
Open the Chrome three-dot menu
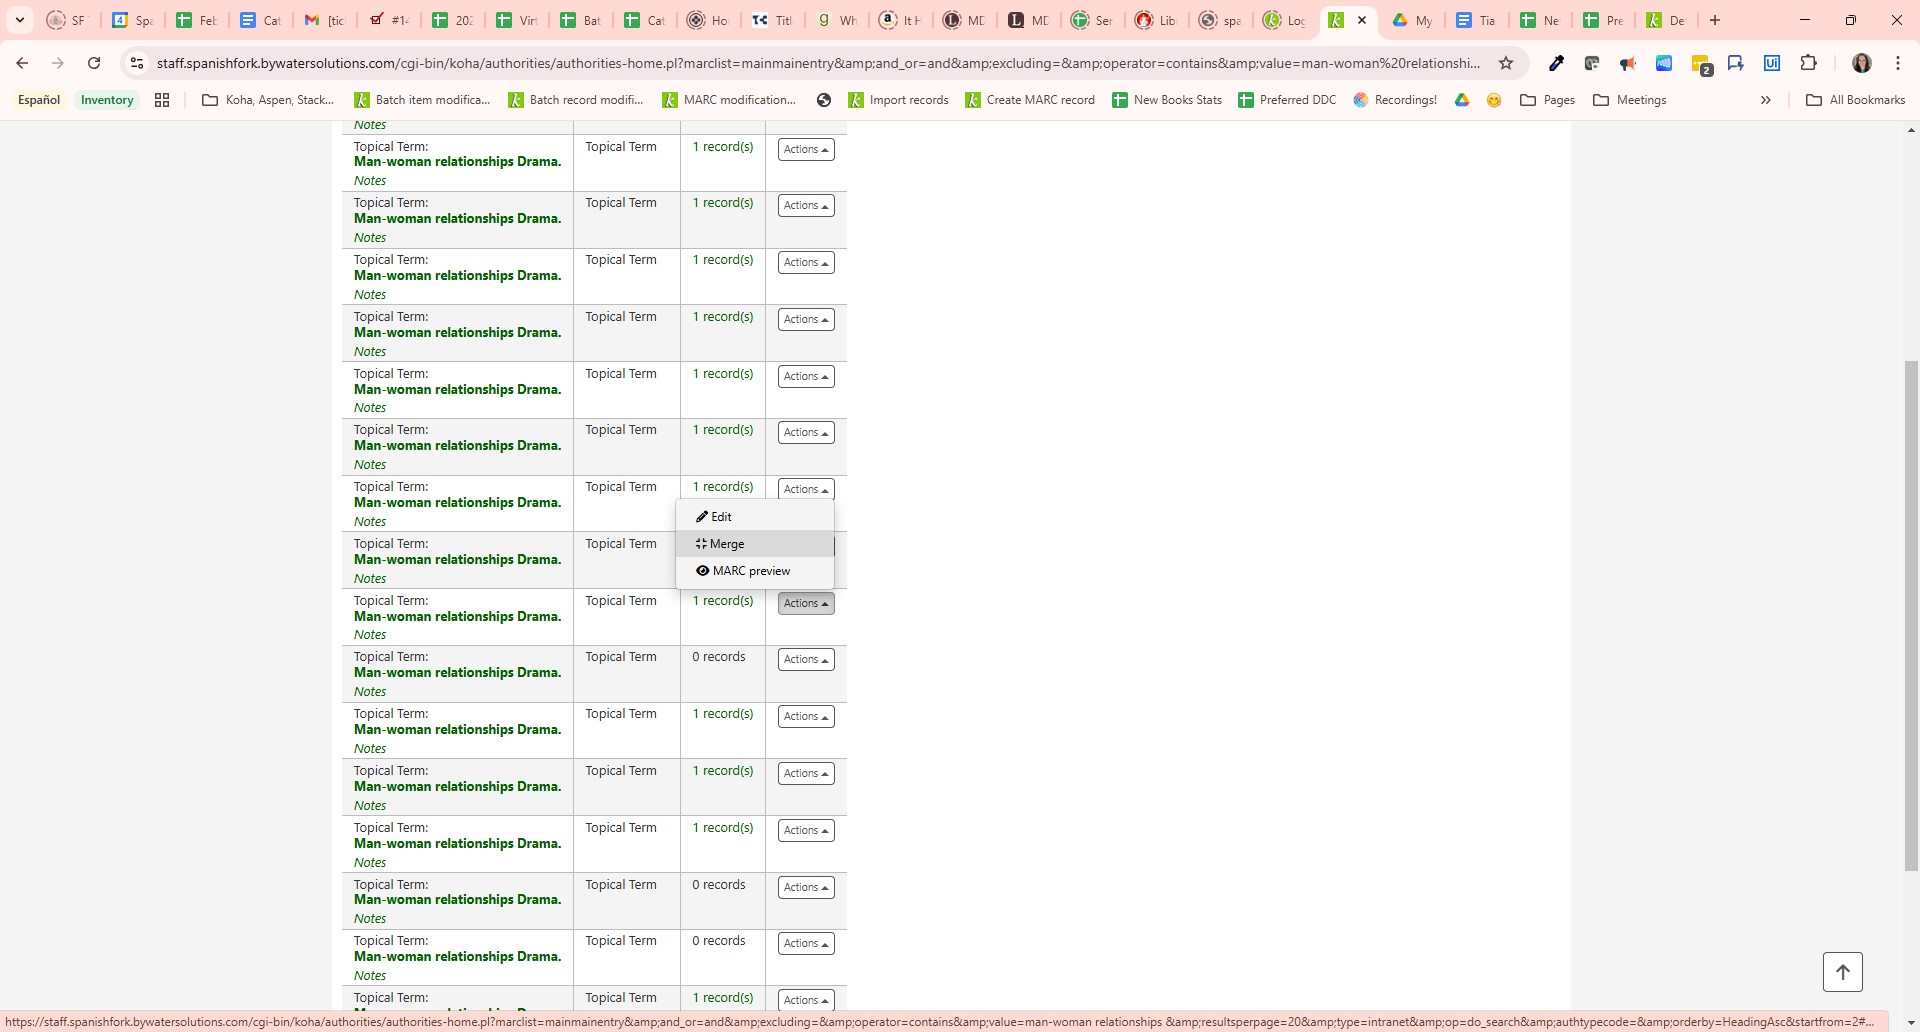1897,63
